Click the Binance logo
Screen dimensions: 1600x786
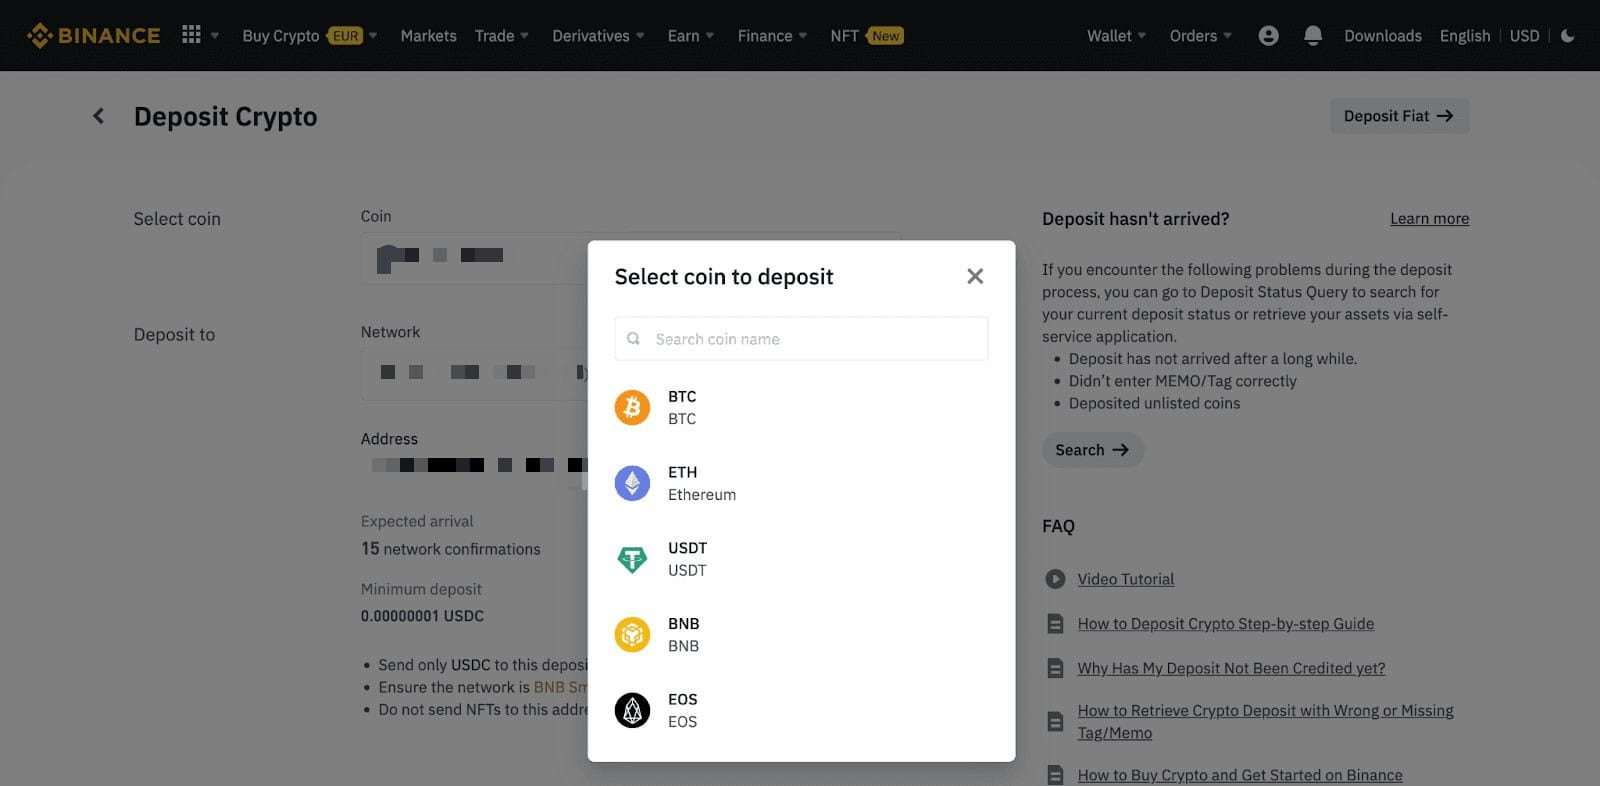[x=94, y=36]
